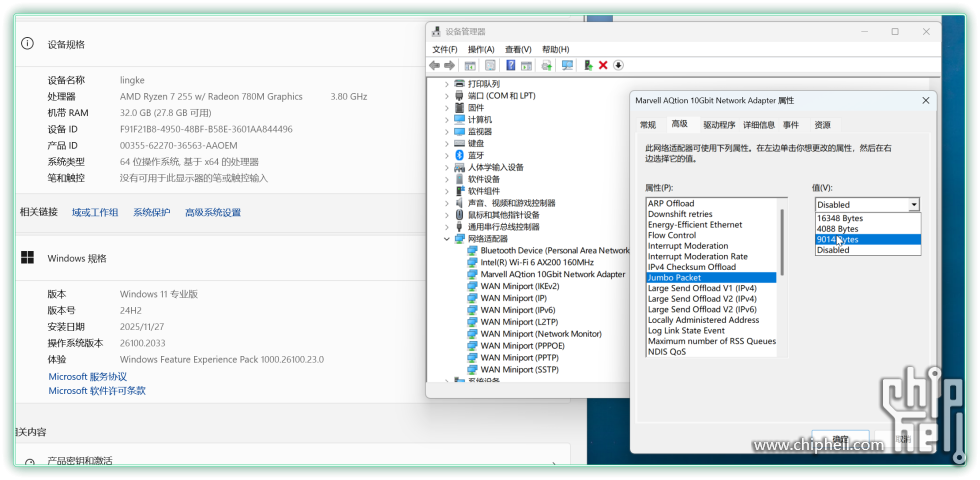The image size is (980, 480).
Task: Collapse the 网络适配器 tree node
Action: tap(447, 239)
